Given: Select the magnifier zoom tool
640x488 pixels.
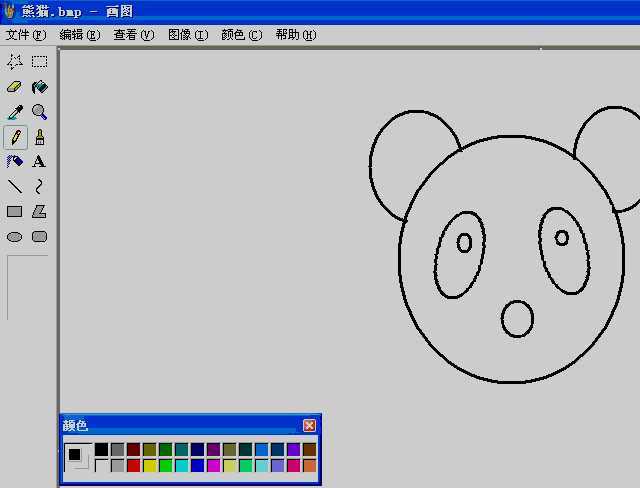Looking at the screenshot, I should 40,112.
